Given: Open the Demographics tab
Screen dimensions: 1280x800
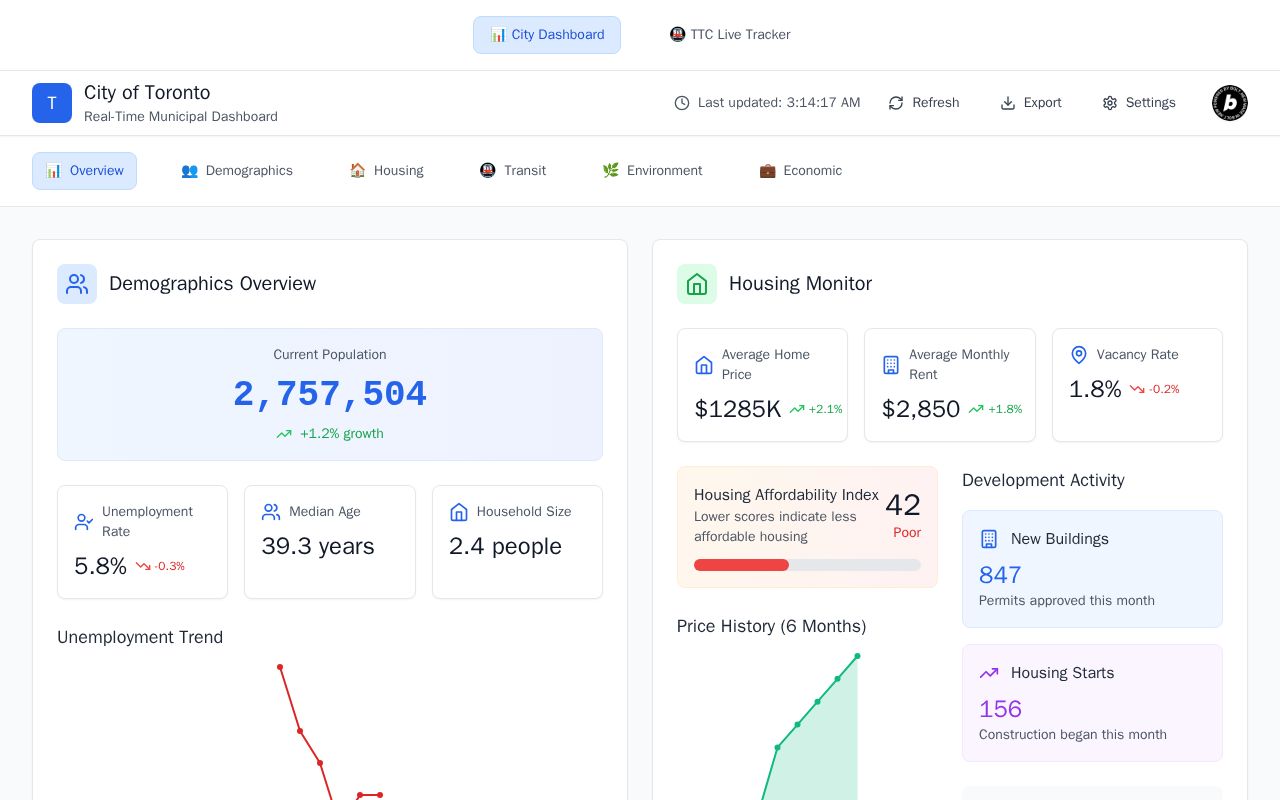Looking at the screenshot, I should pos(237,171).
